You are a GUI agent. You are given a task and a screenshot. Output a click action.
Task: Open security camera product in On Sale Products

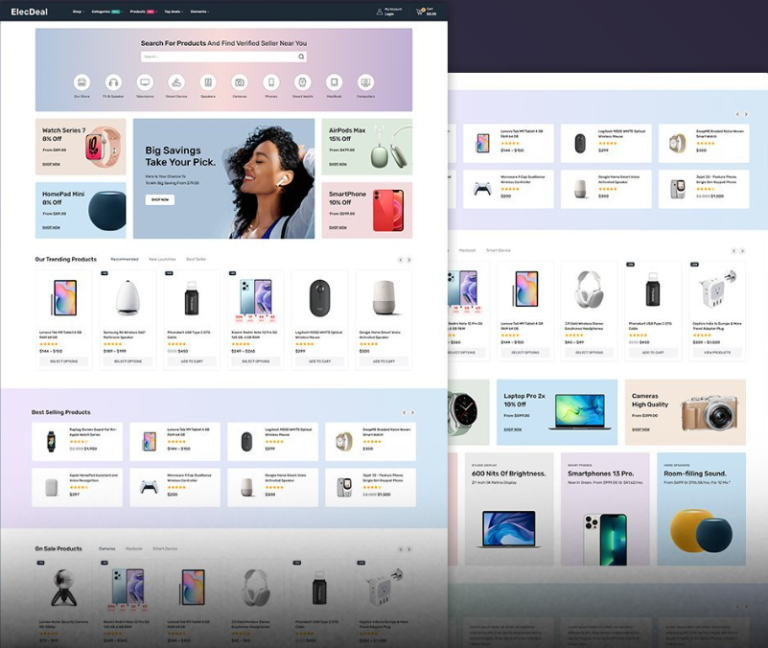coord(64,588)
